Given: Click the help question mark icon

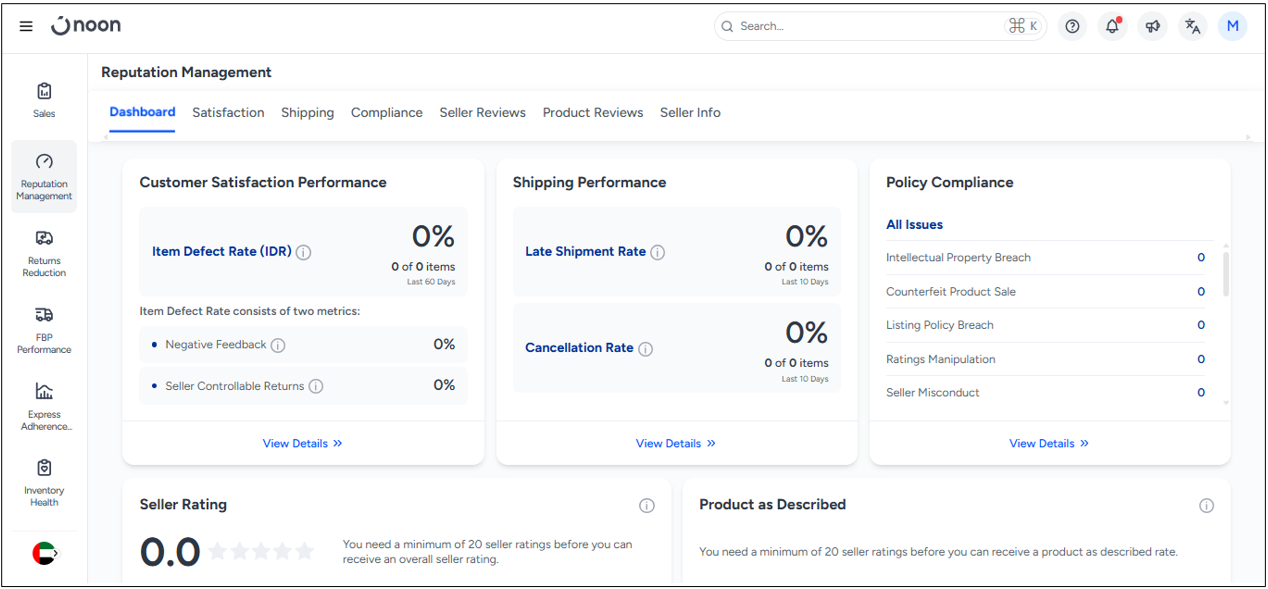Looking at the screenshot, I should click(1072, 27).
